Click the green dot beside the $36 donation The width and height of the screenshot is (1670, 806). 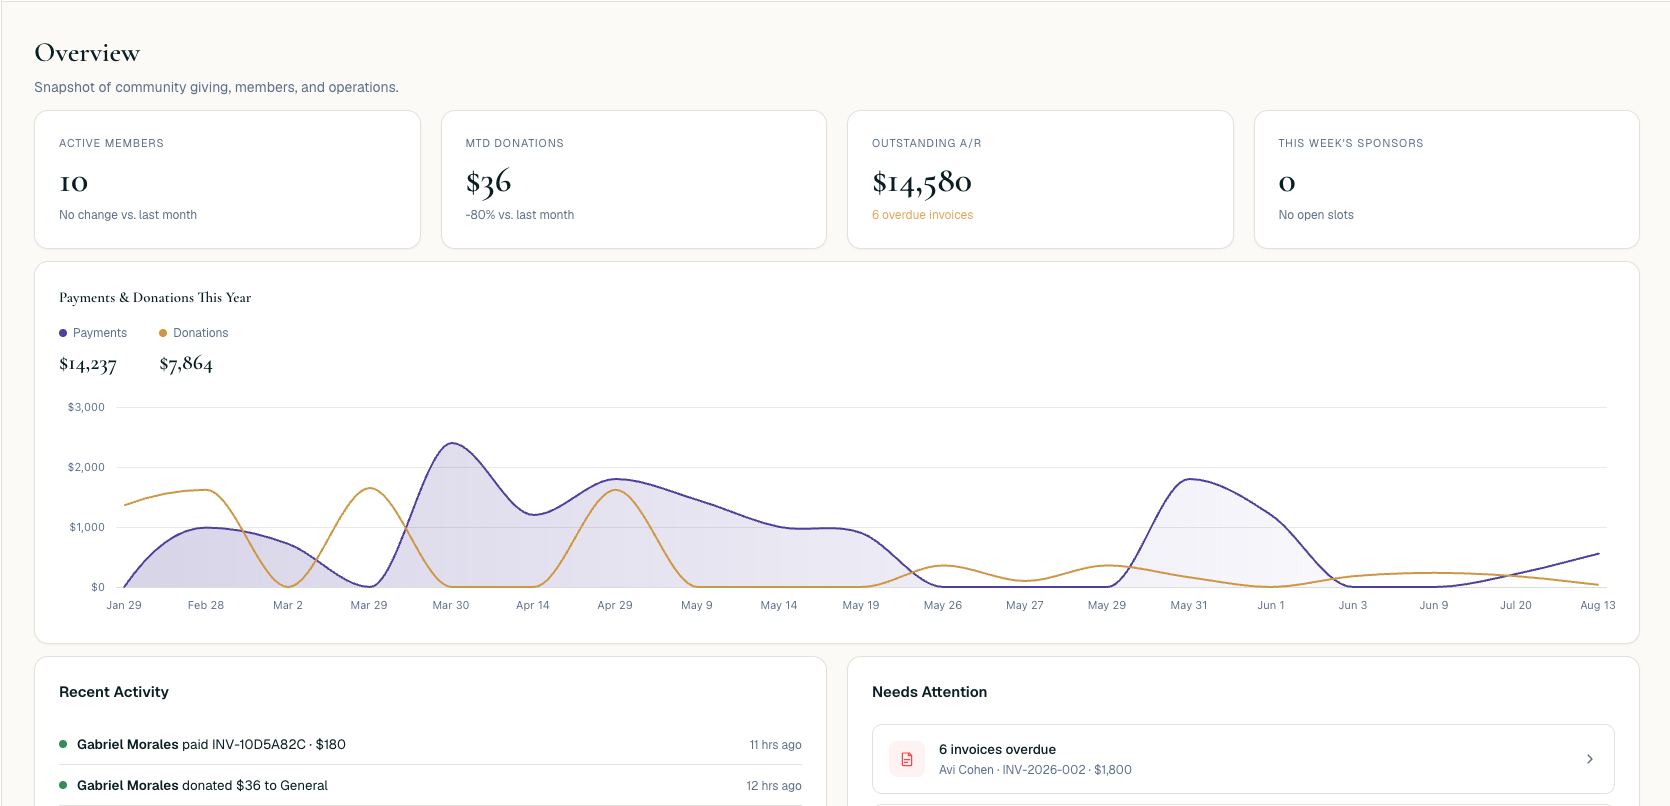click(63, 785)
